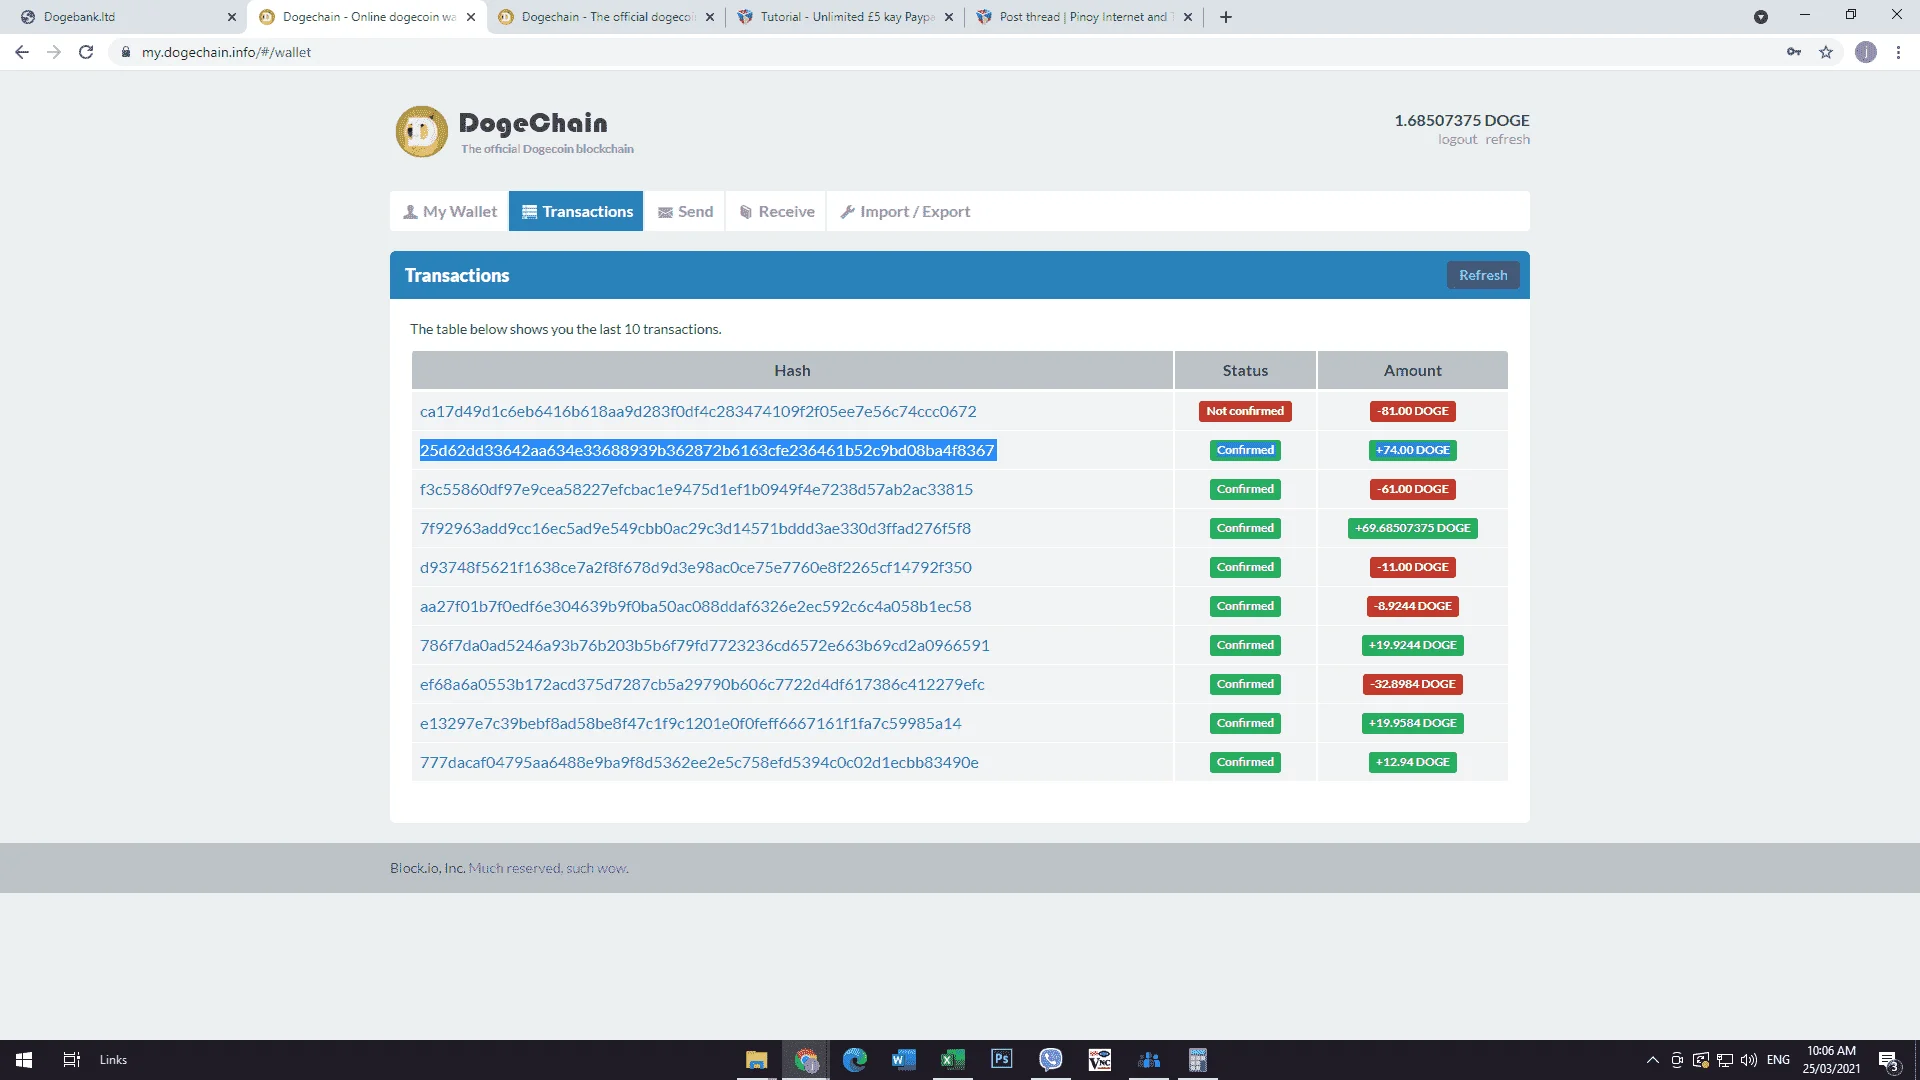The image size is (1920, 1080).
Task: Open the Receive tab
Action: (776, 211)
